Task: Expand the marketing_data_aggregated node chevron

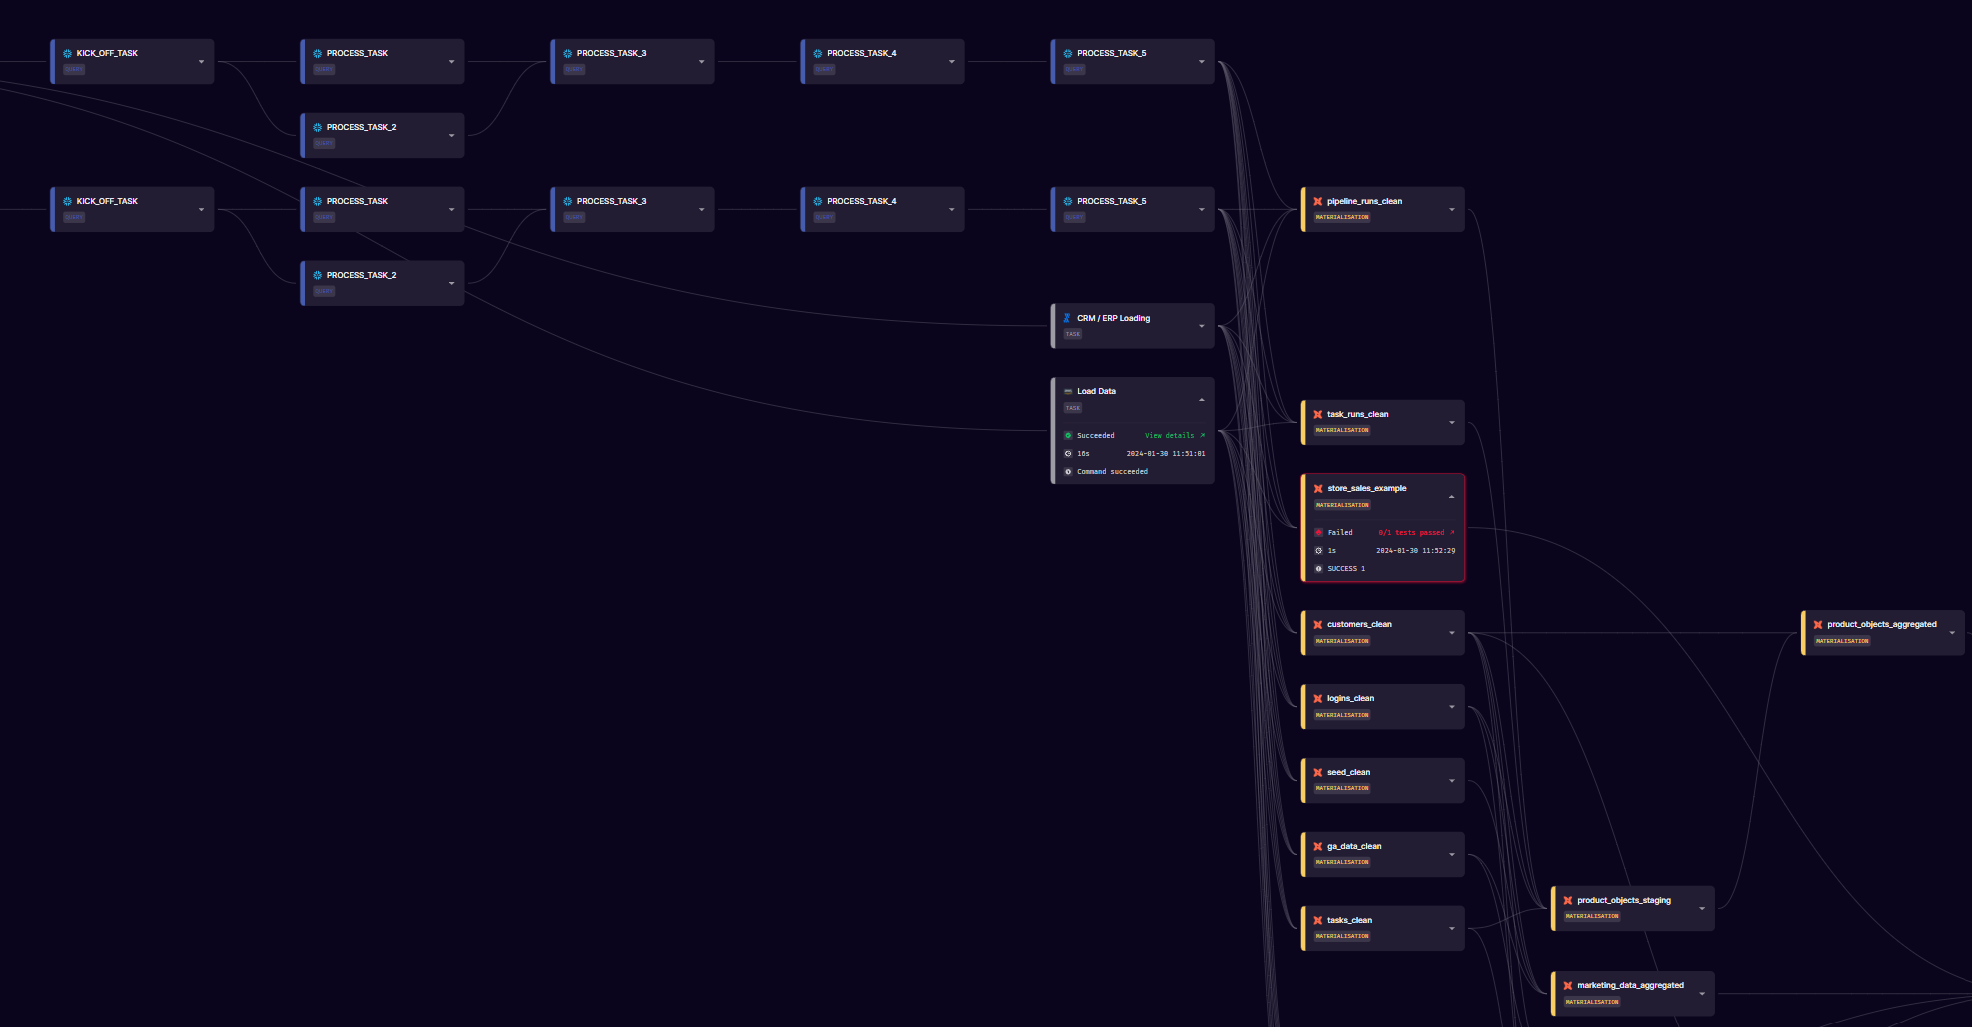Action: [x=1702, y=993]
